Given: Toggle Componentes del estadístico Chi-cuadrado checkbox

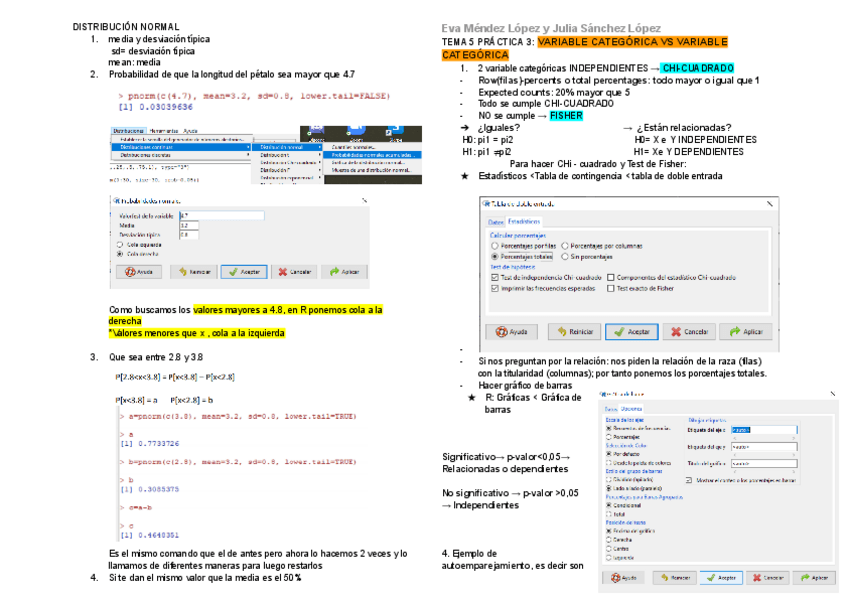Looking at the screenshot, I should [611, 278].
